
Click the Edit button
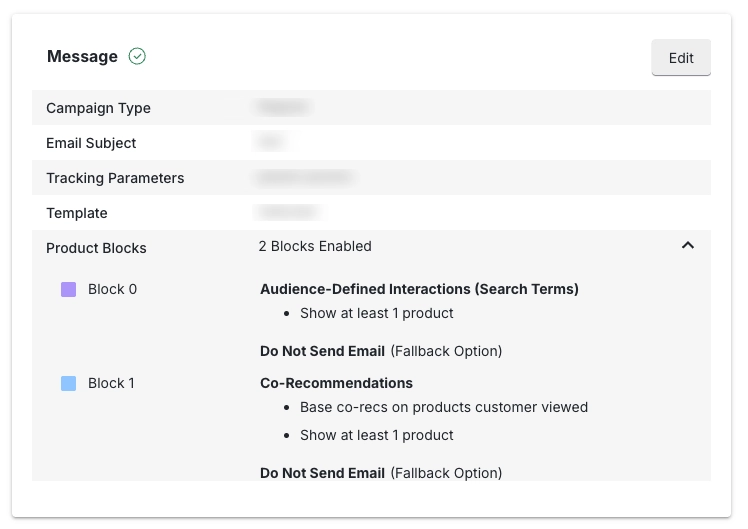pyautogui.click(x=681, y=58)
